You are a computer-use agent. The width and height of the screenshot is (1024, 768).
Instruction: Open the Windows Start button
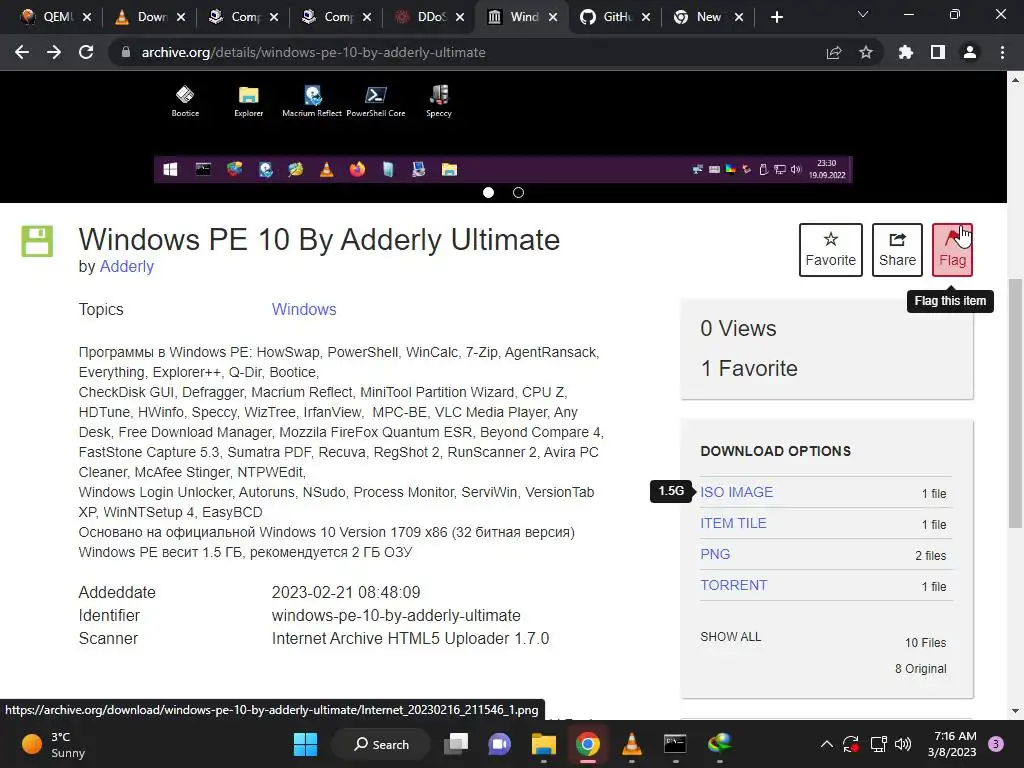coord(305,744)
